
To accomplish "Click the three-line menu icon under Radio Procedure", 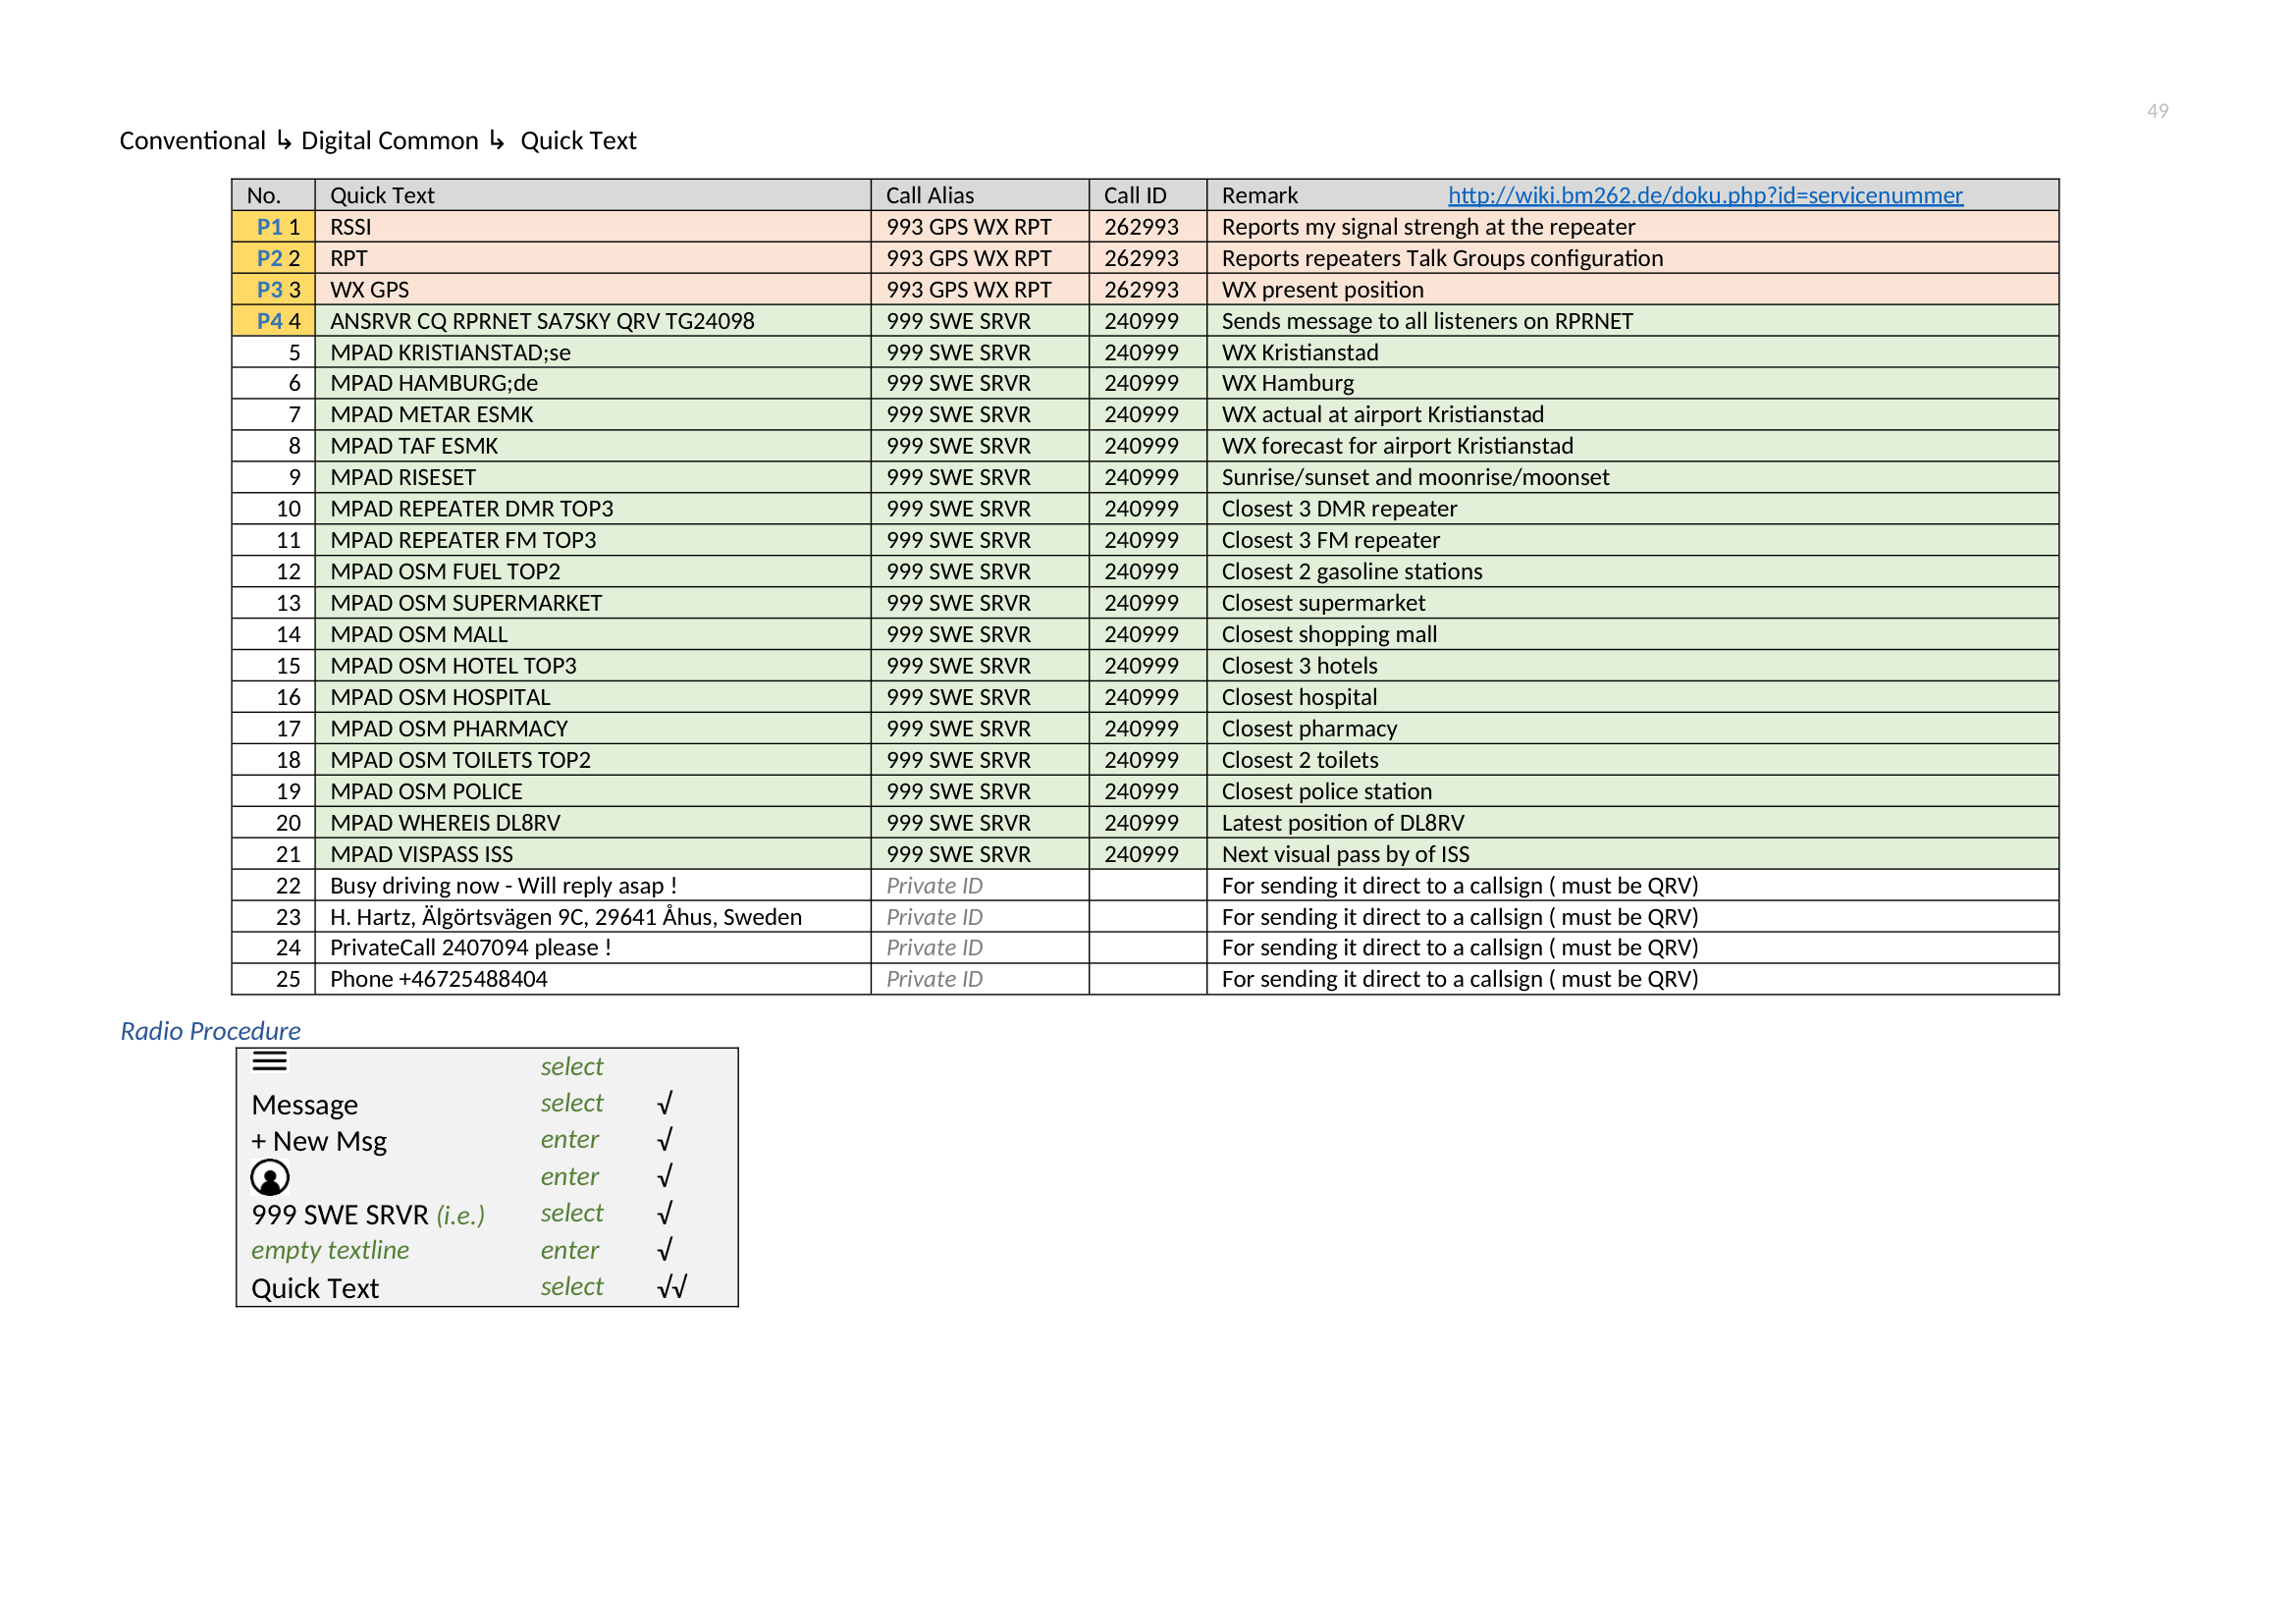I will (x=270, y=1061).
